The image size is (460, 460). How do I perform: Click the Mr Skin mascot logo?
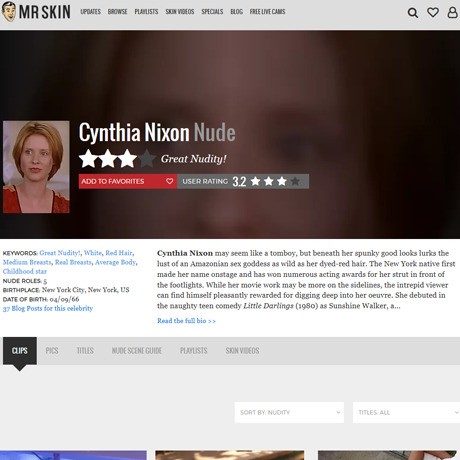click(9, 12)
